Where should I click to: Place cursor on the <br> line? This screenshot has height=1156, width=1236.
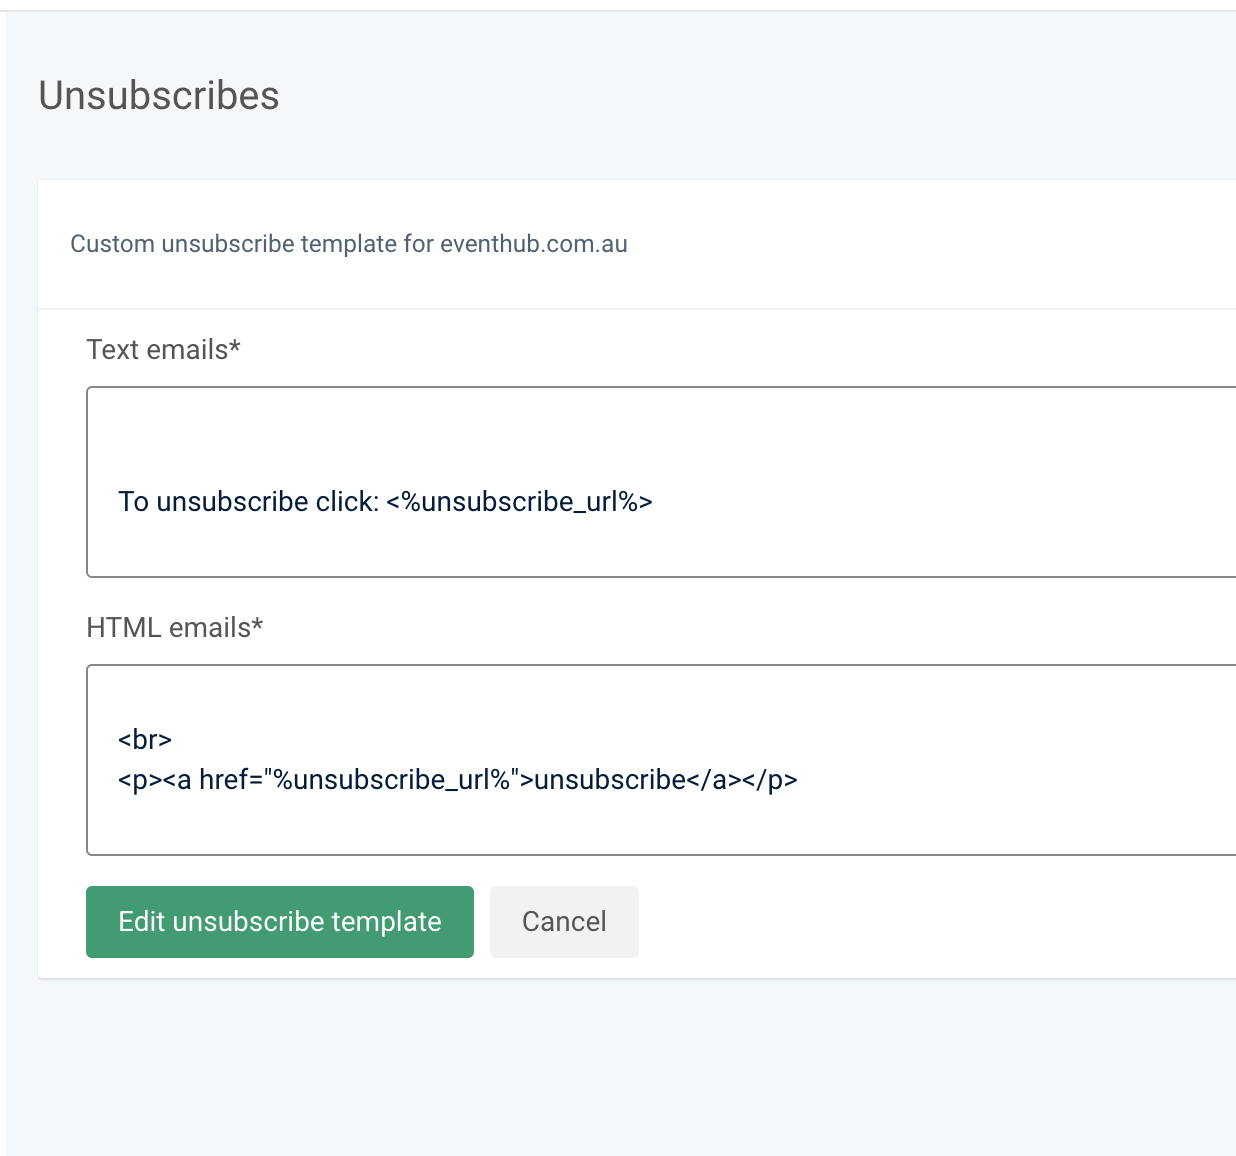point(145,740)
